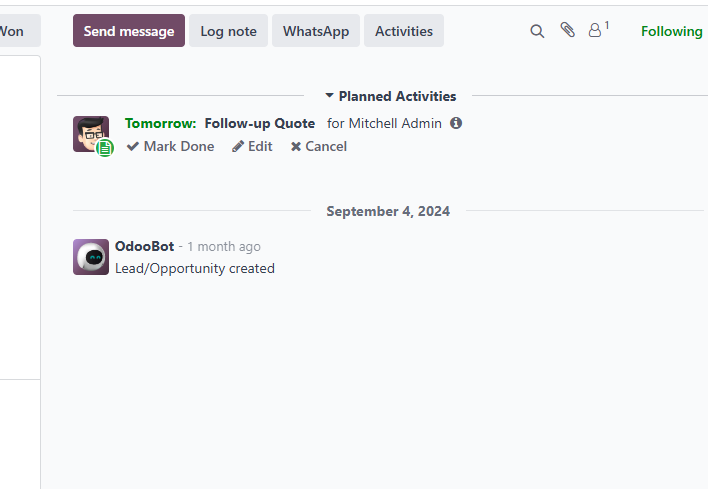The image size is (708, 489).
Task: Edit the Follow-up Quote activity
Action: 252,146
